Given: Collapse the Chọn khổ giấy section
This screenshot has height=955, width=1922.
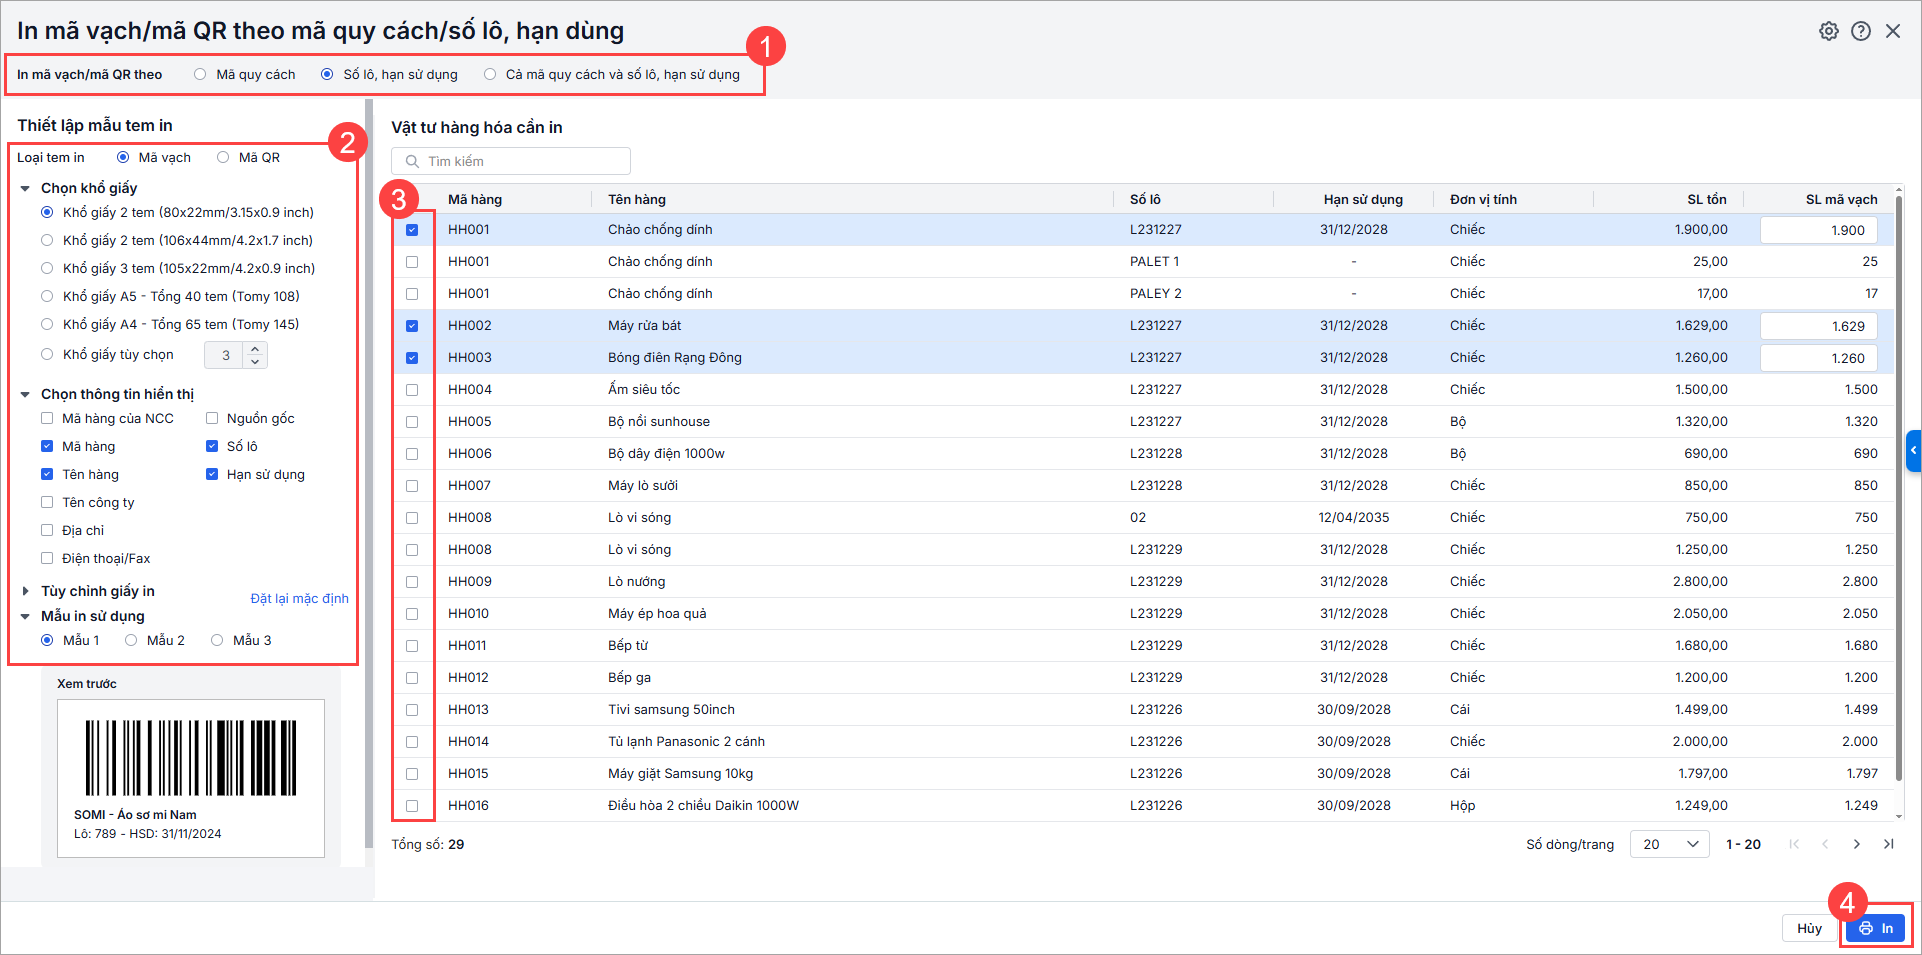Looking at the screenshot, I should click(x=26, y=188).
